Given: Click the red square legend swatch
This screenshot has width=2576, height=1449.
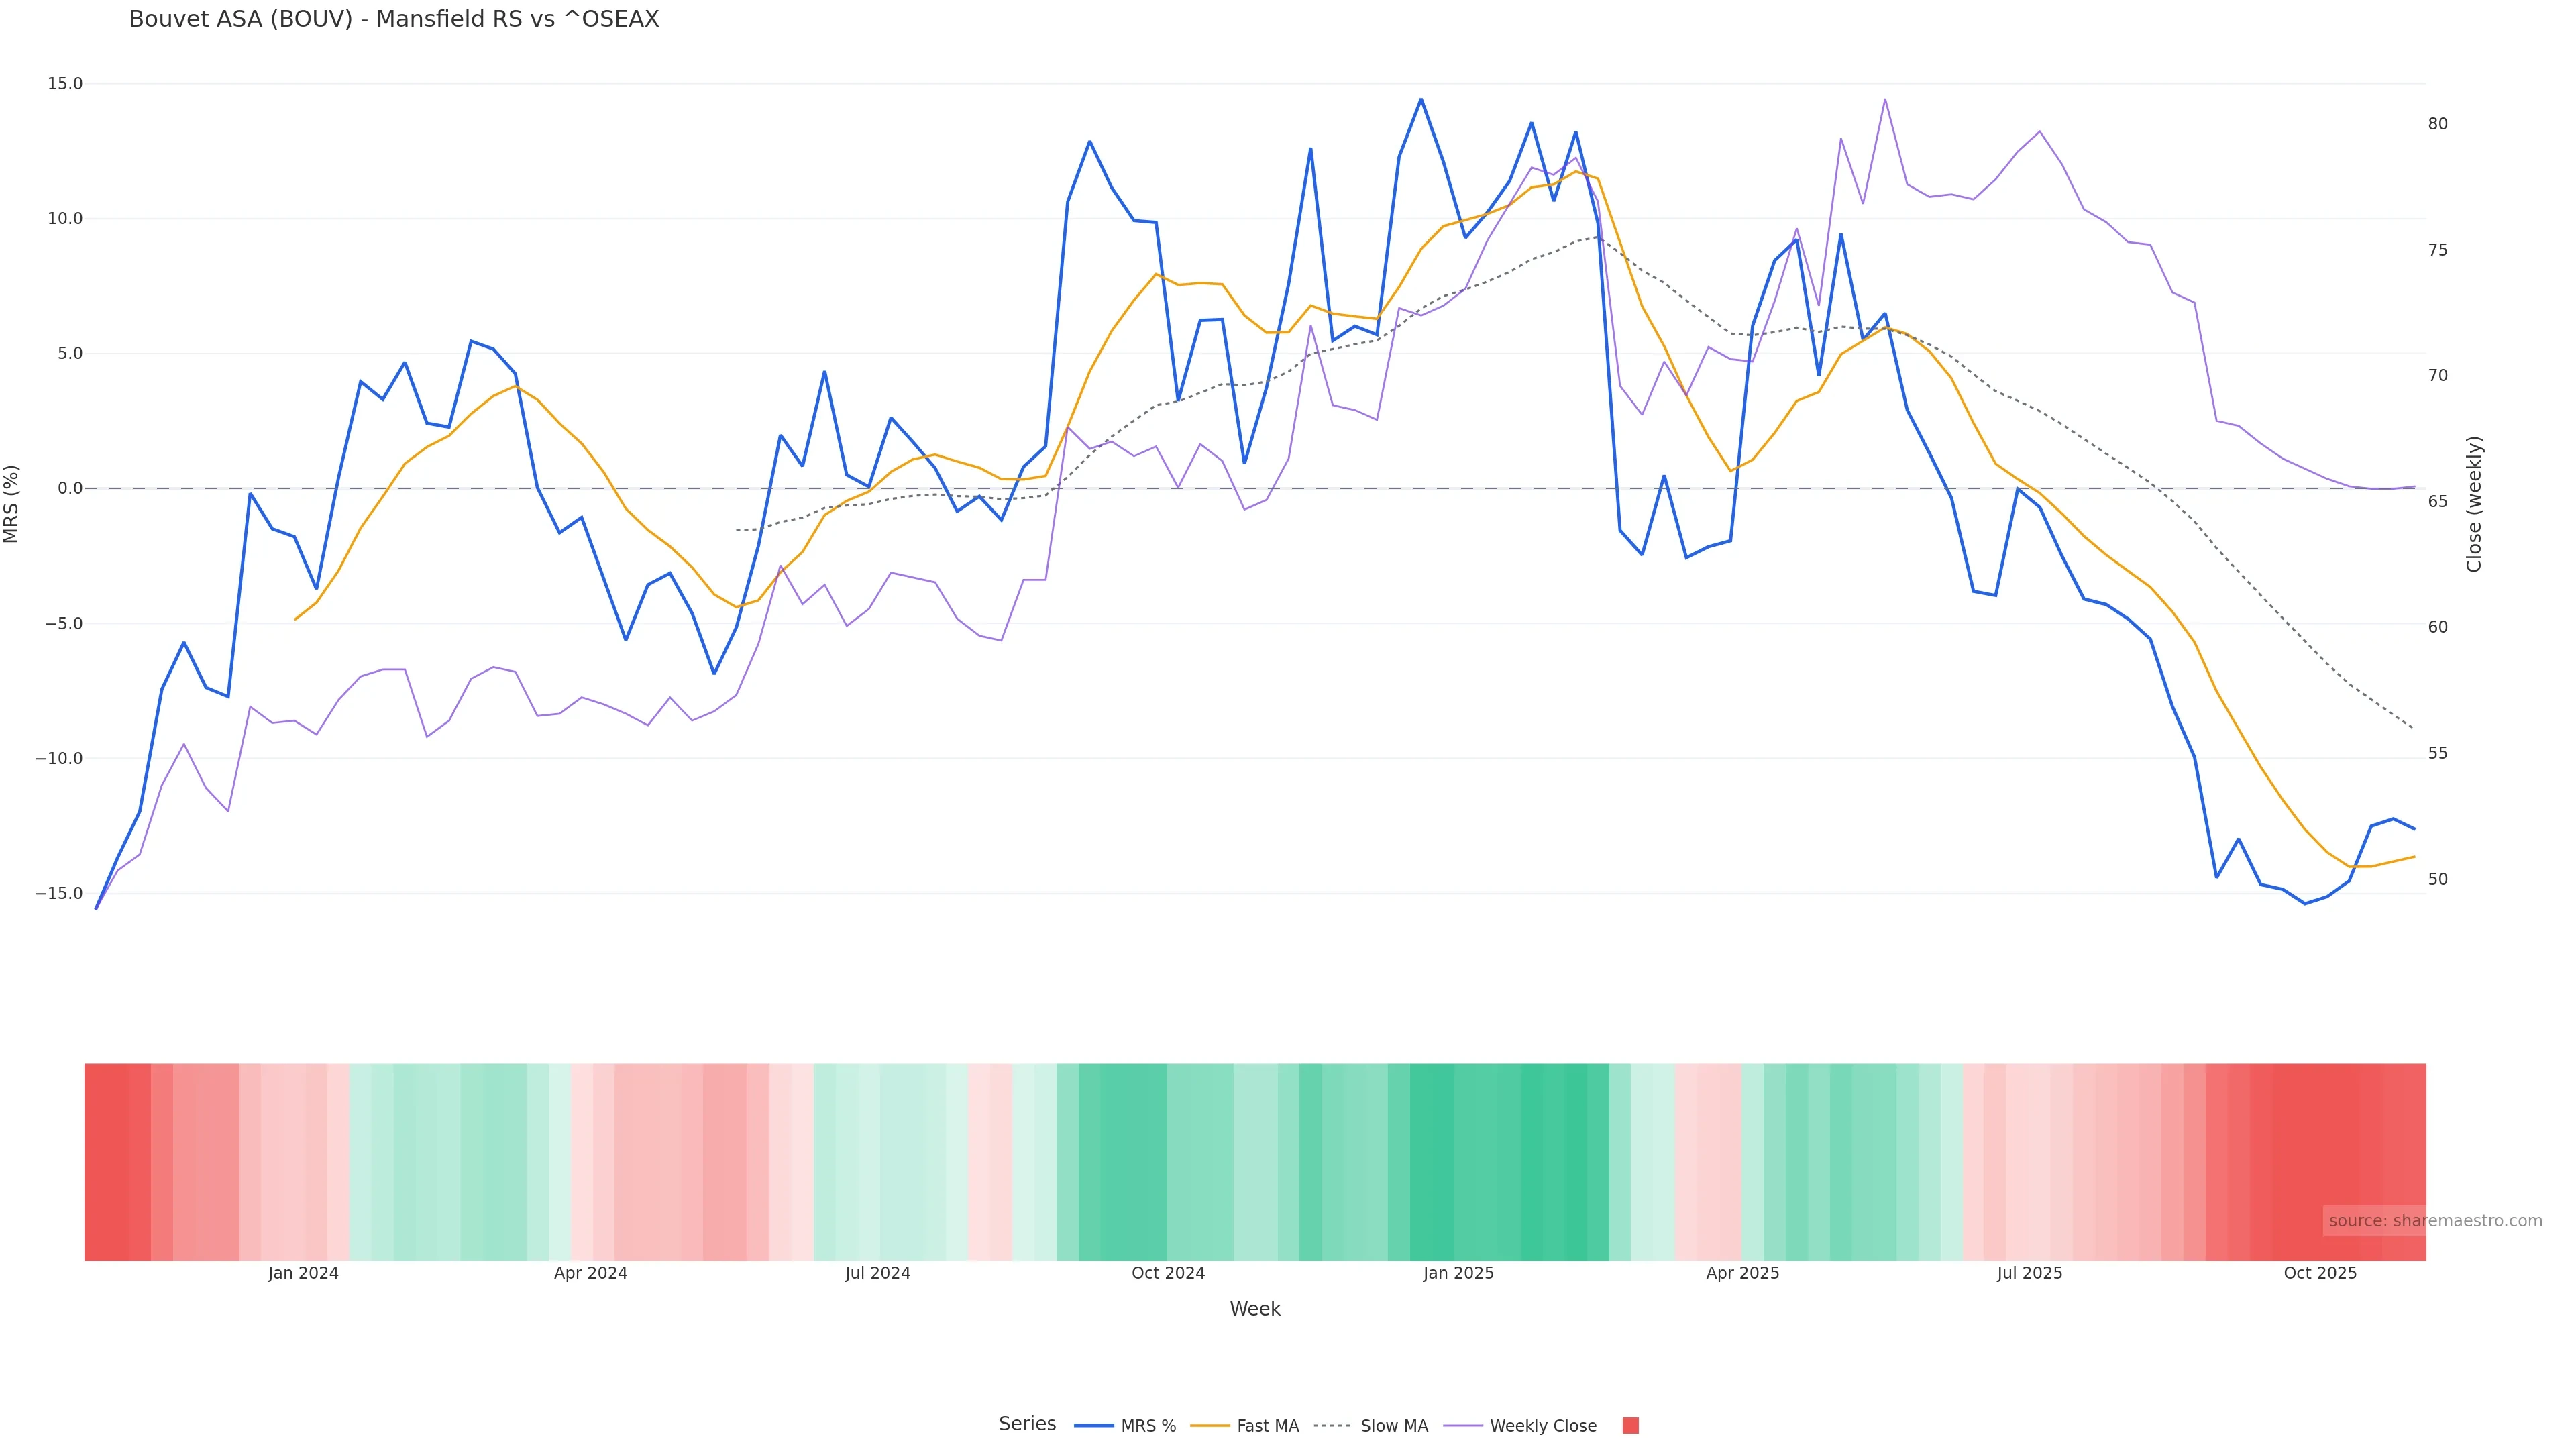Looking at the screenshot, I should pos(1630,1426).
